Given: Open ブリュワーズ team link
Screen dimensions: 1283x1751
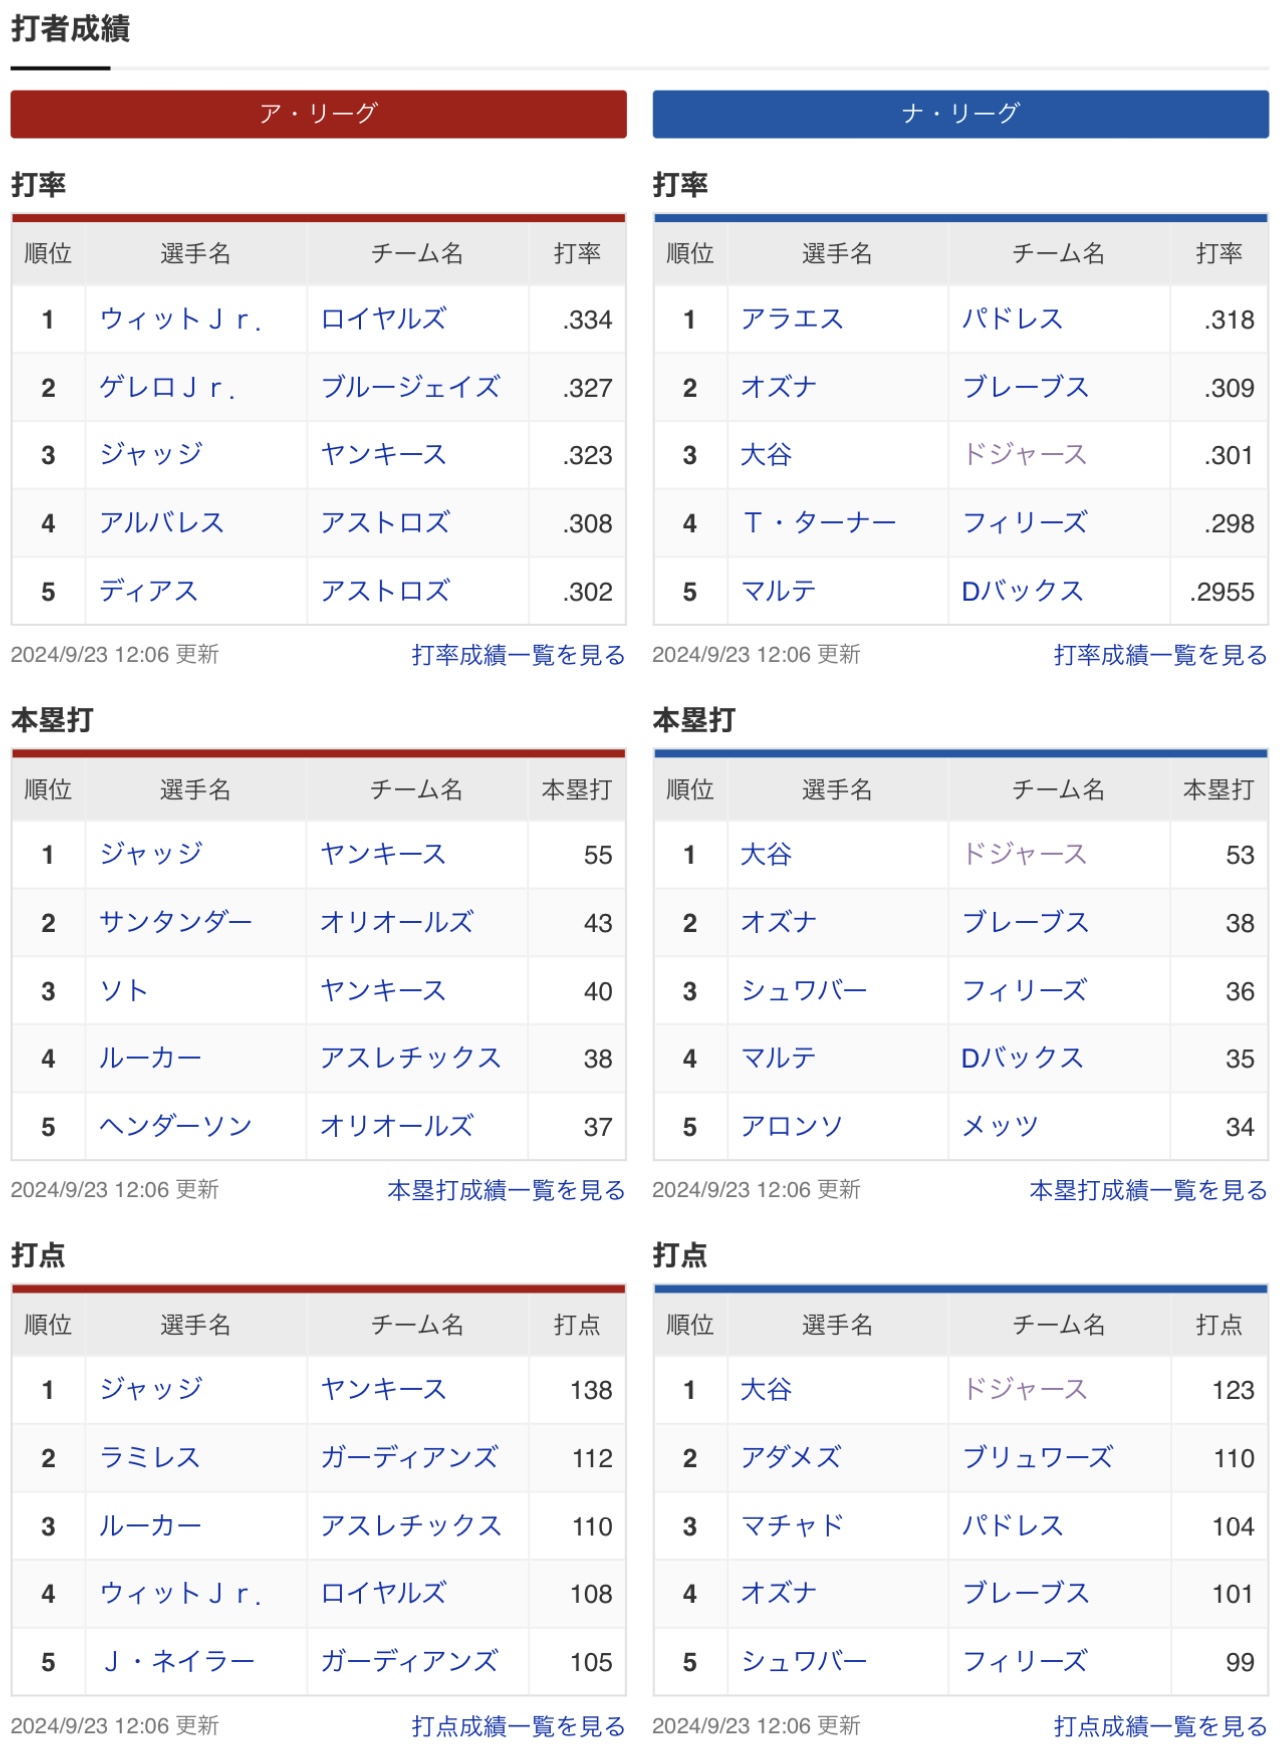Looking at the screenshot, I should [1037, 1457].
